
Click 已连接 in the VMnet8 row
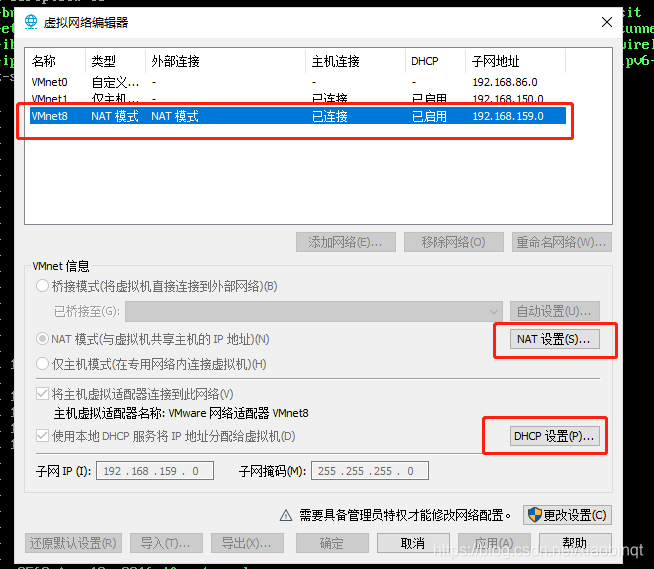click(x=330, y=116)
